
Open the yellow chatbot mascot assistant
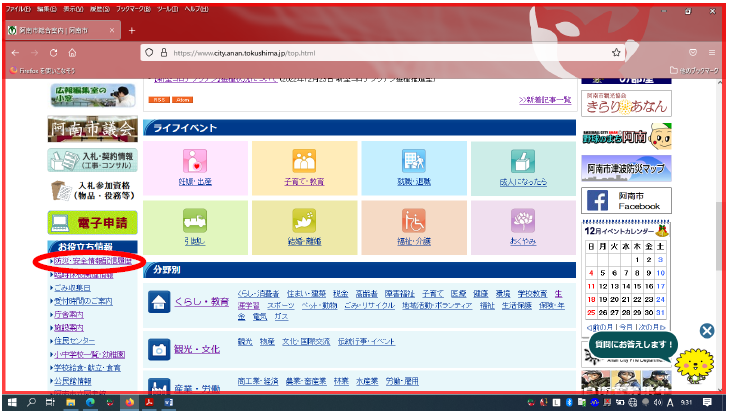click(x=694, y=366)
